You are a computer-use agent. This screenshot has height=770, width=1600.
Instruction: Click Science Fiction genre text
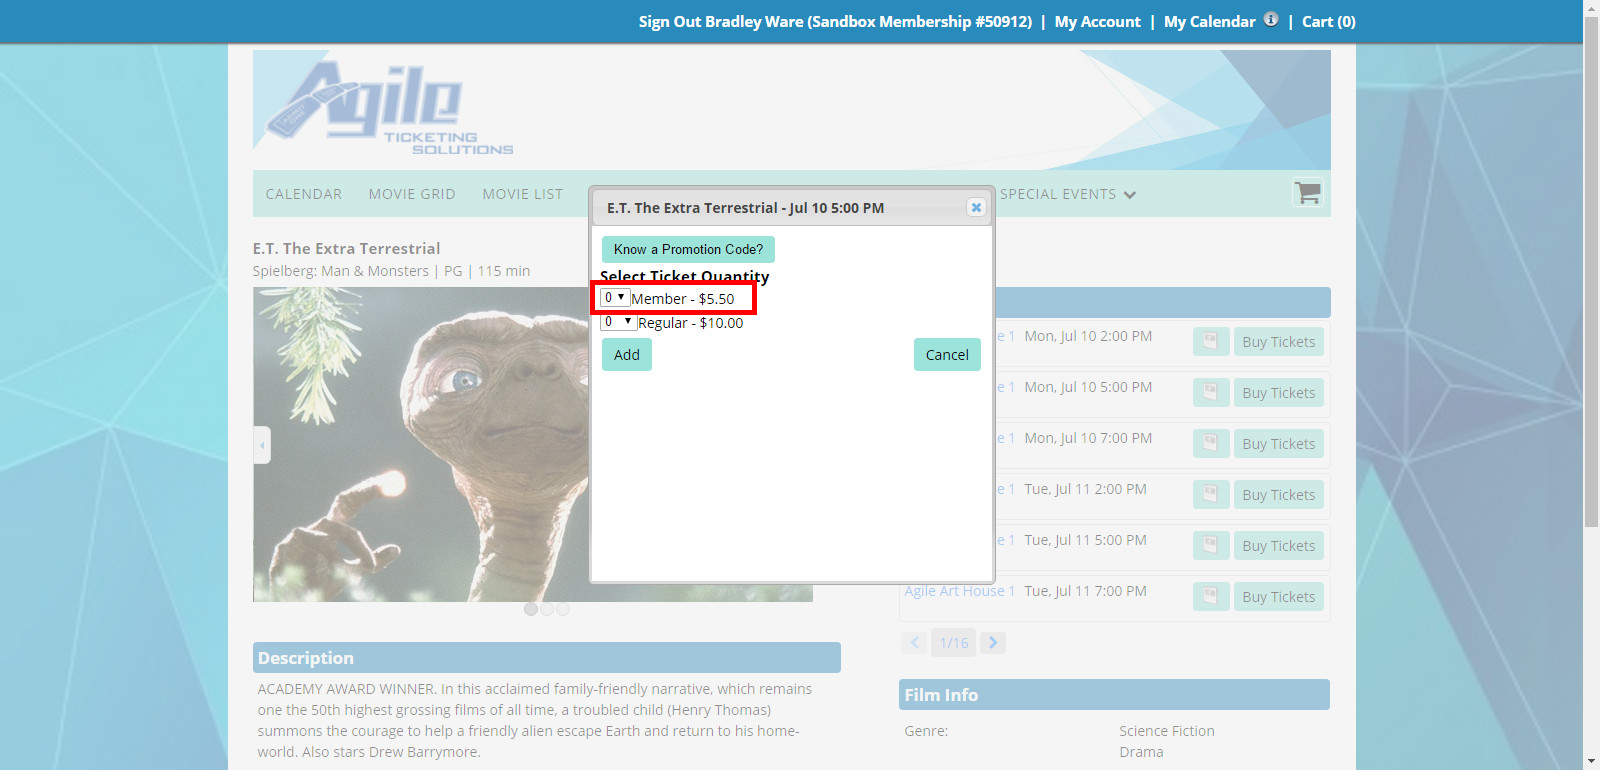click(x=1167, y=731)
